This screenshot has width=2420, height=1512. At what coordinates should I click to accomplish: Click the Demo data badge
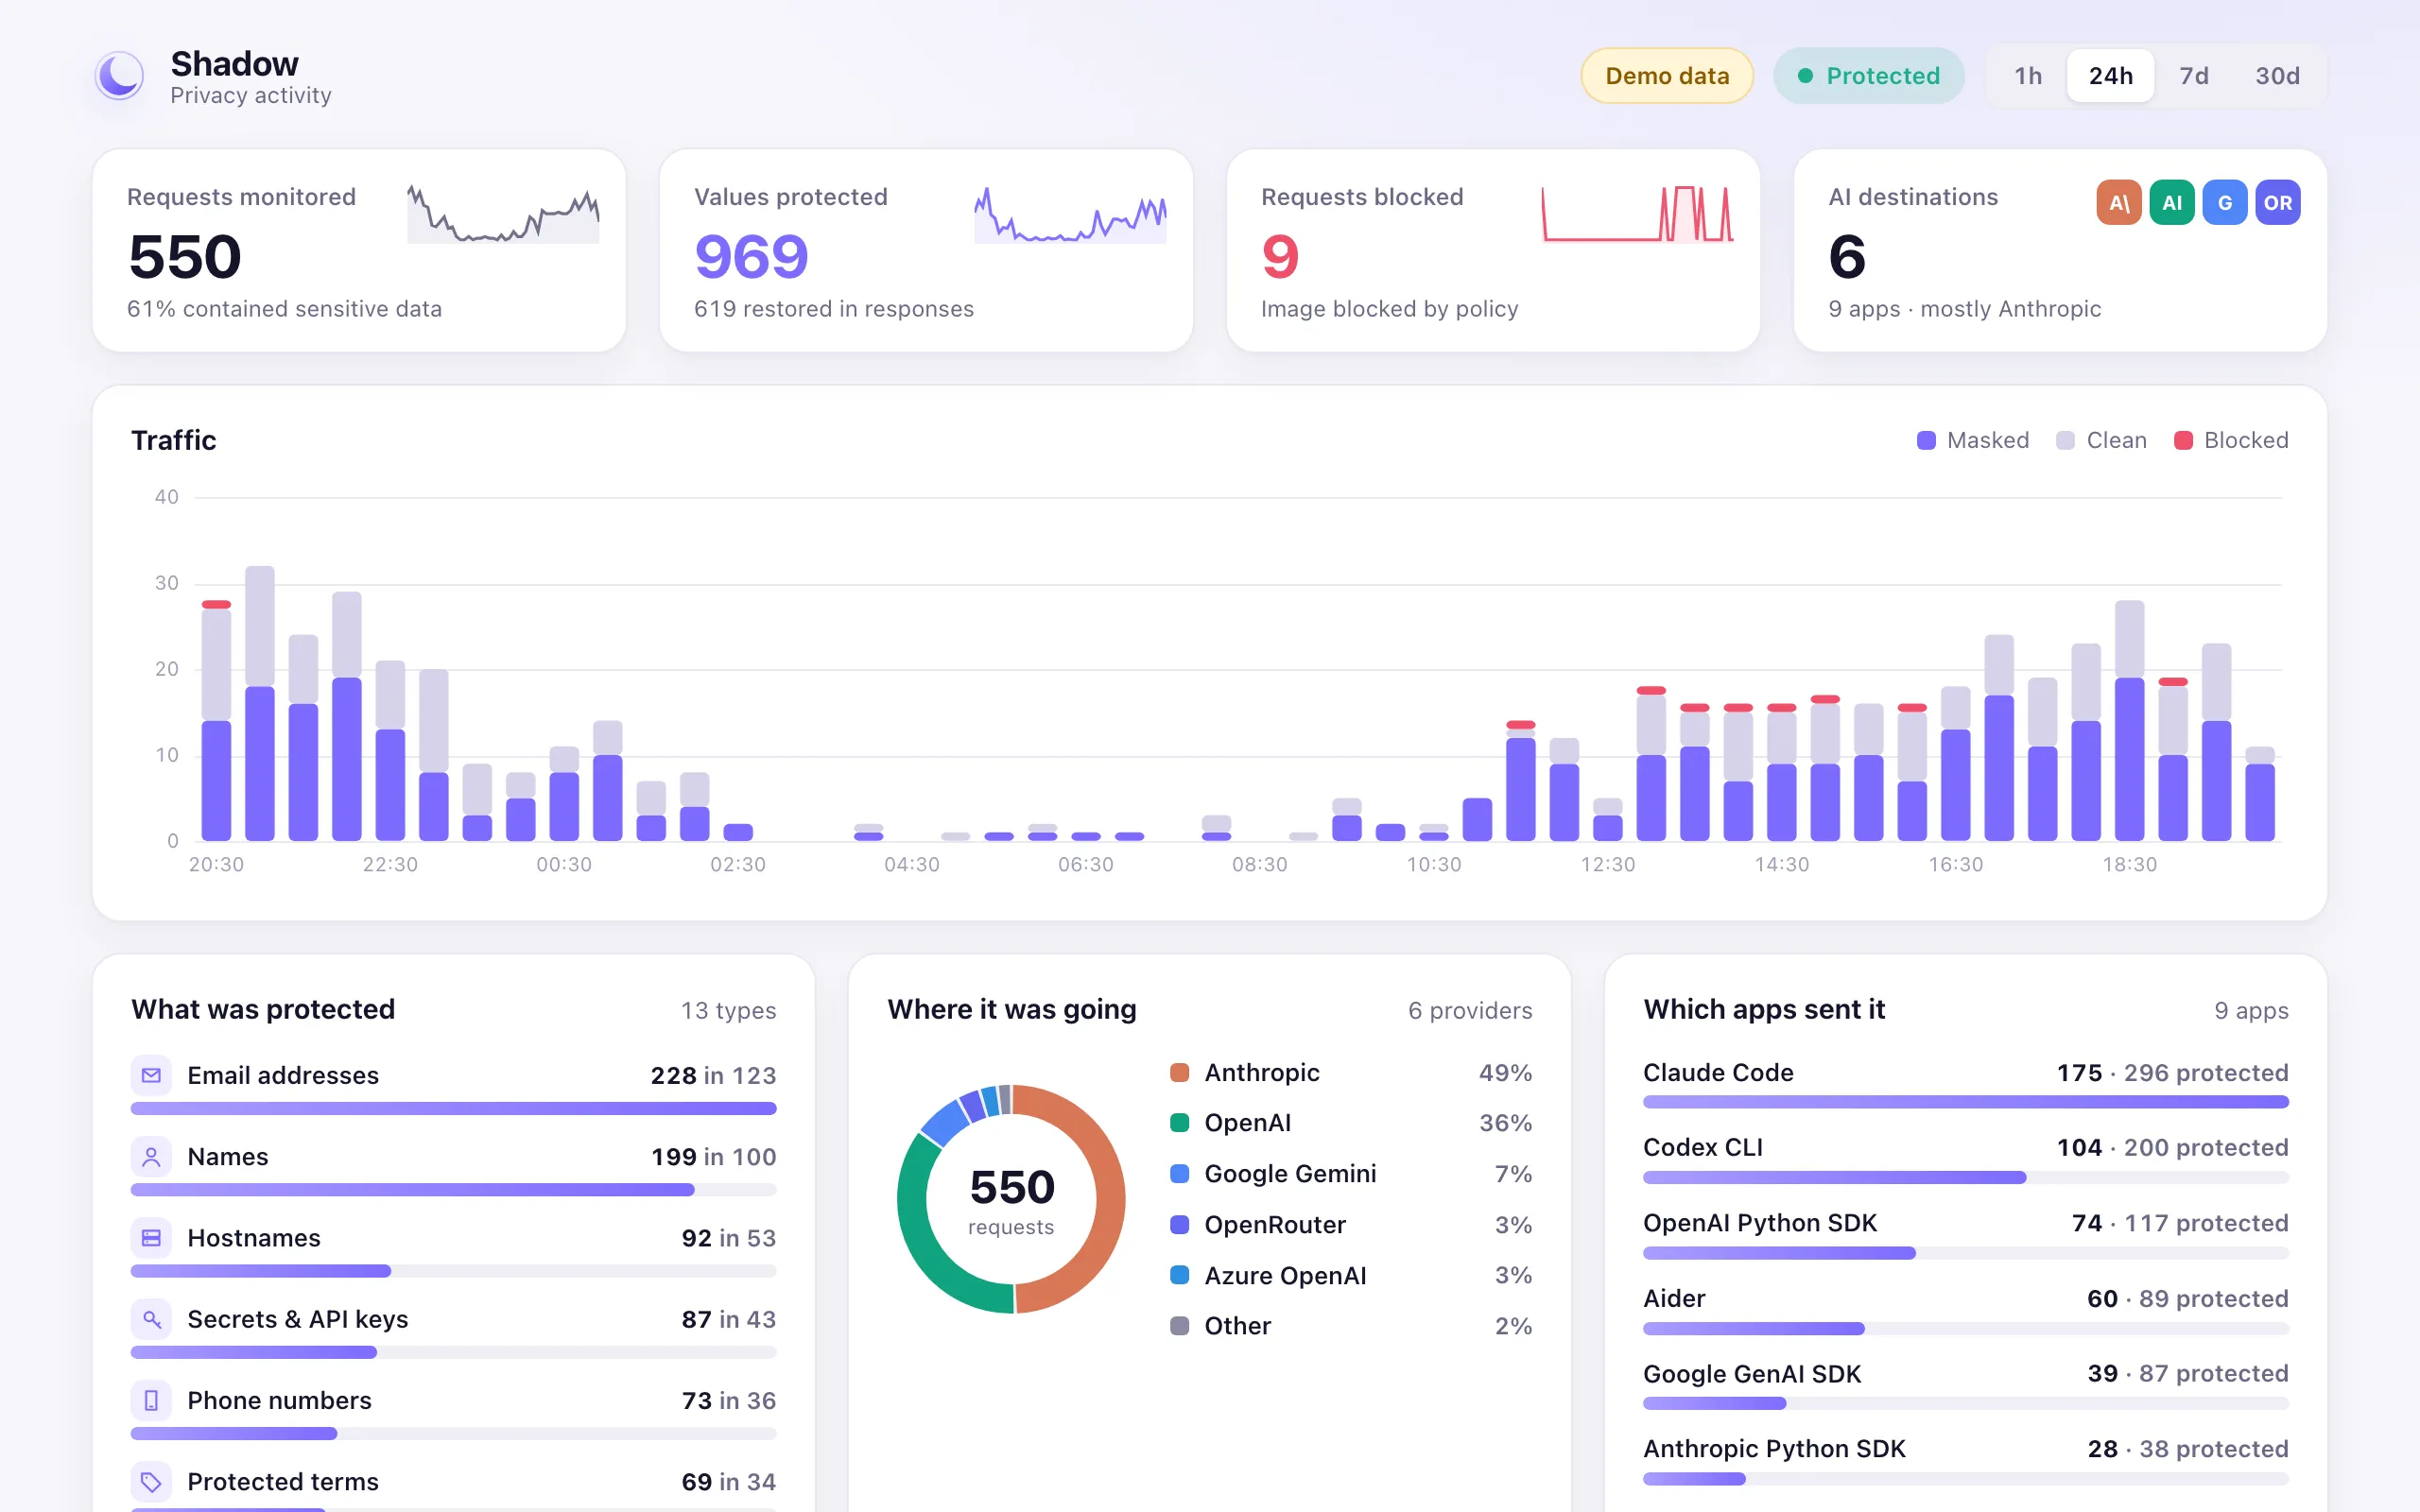(1667, 76)
